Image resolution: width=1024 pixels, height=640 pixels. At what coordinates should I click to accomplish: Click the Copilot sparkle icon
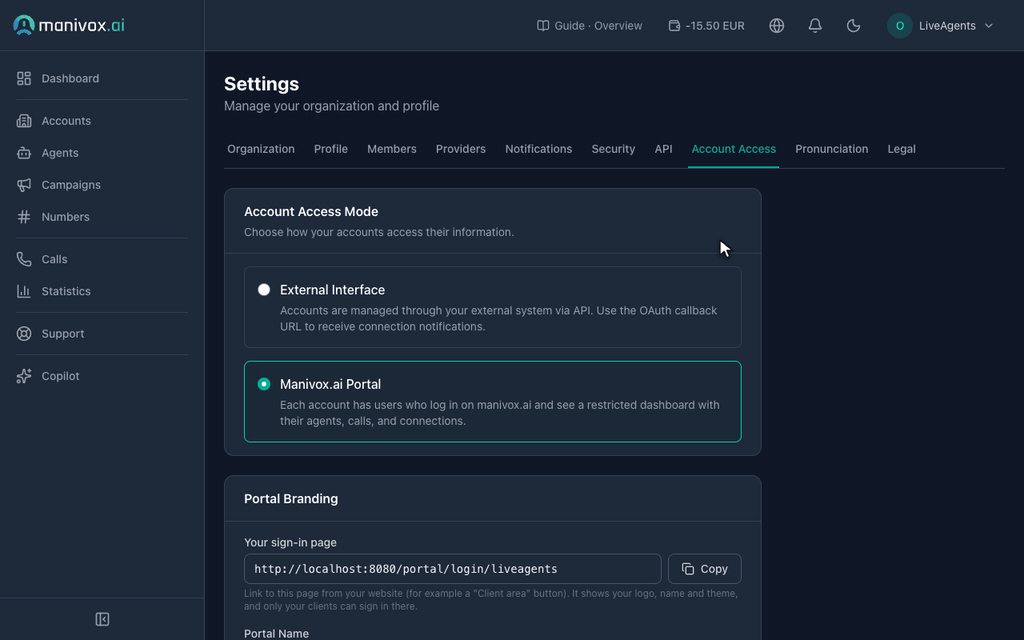click(24, 376)
